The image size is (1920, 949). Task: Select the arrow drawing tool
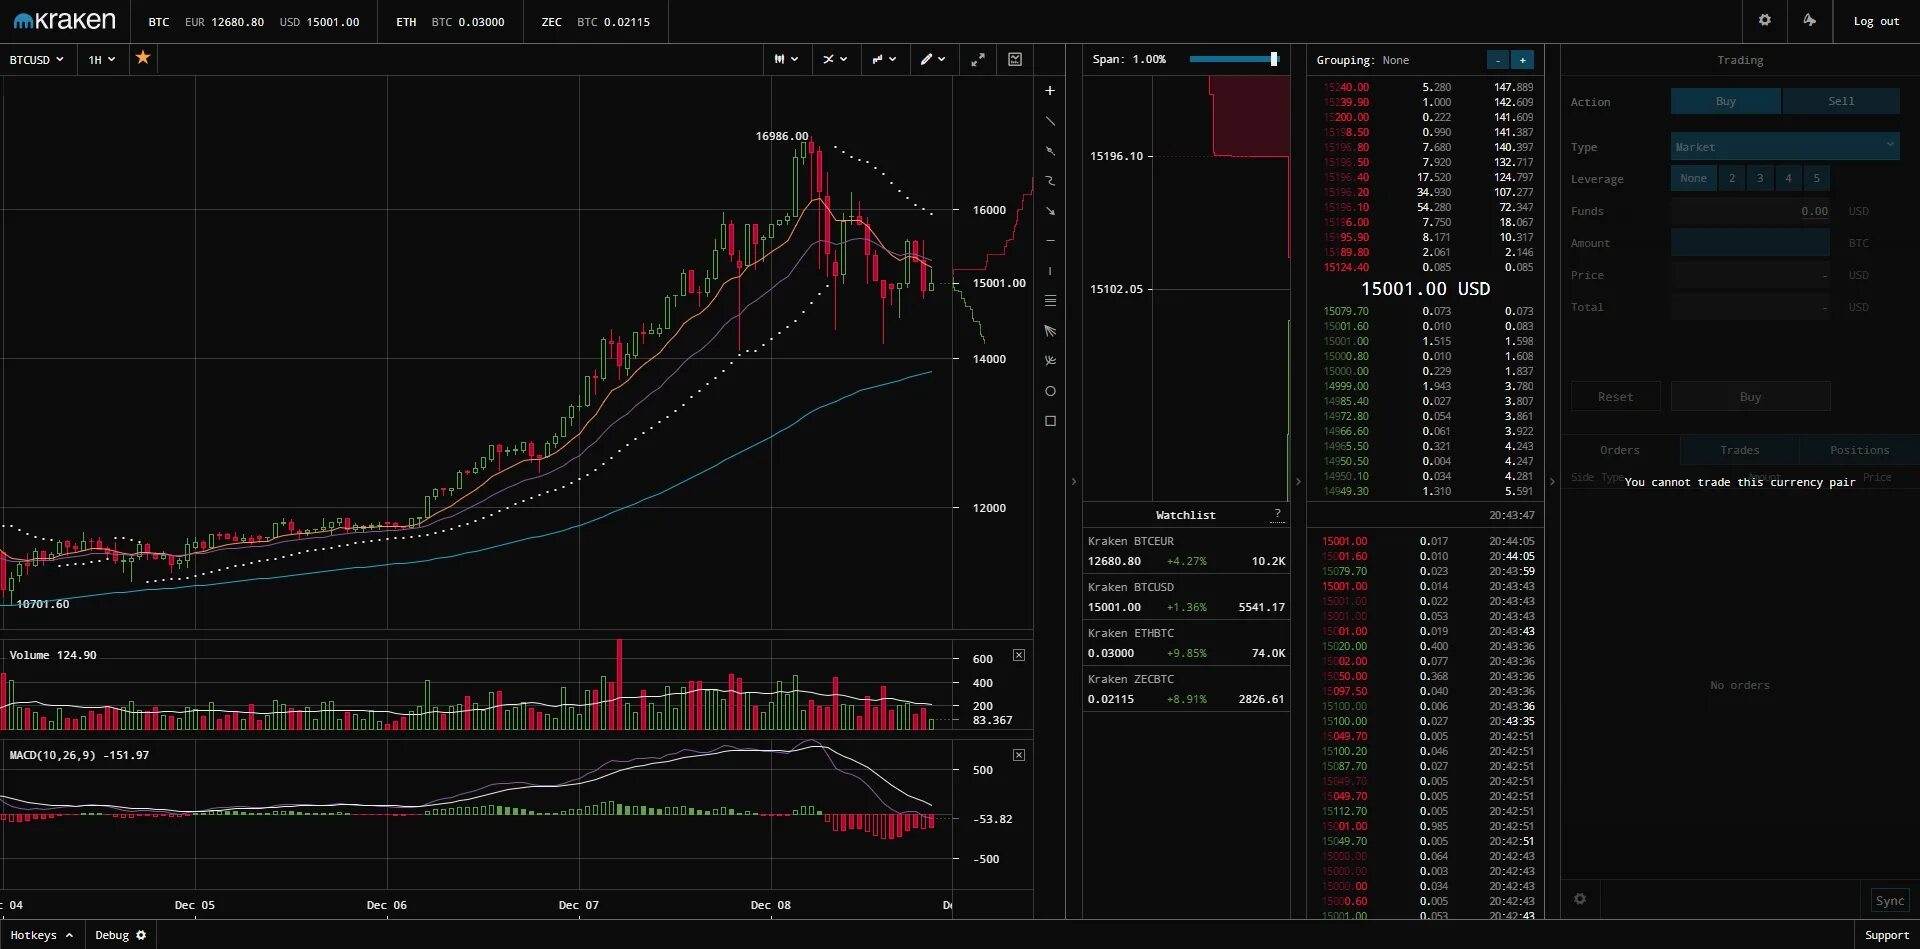[1050, 211]
